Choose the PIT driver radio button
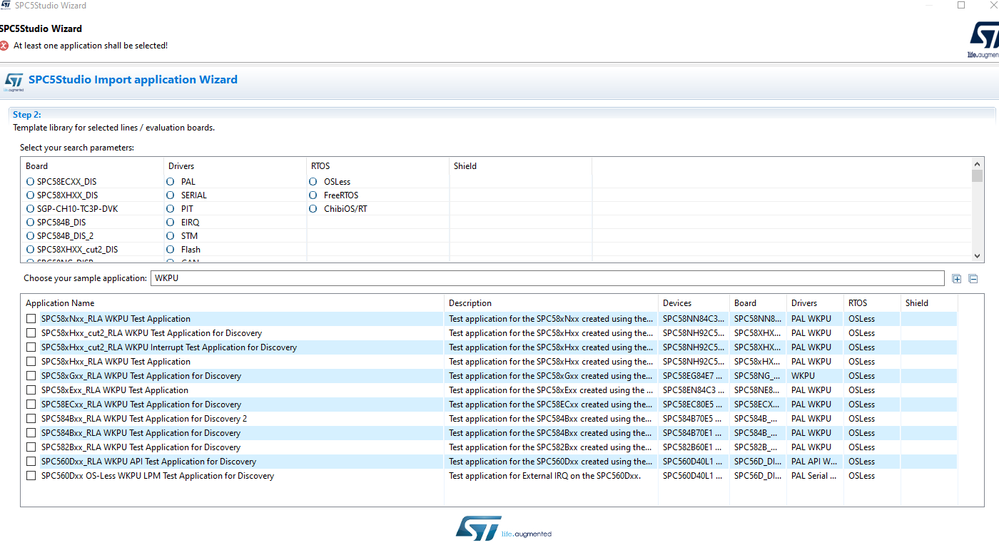The height and width of the screenshot is (545, 999). tap(170, 208)
